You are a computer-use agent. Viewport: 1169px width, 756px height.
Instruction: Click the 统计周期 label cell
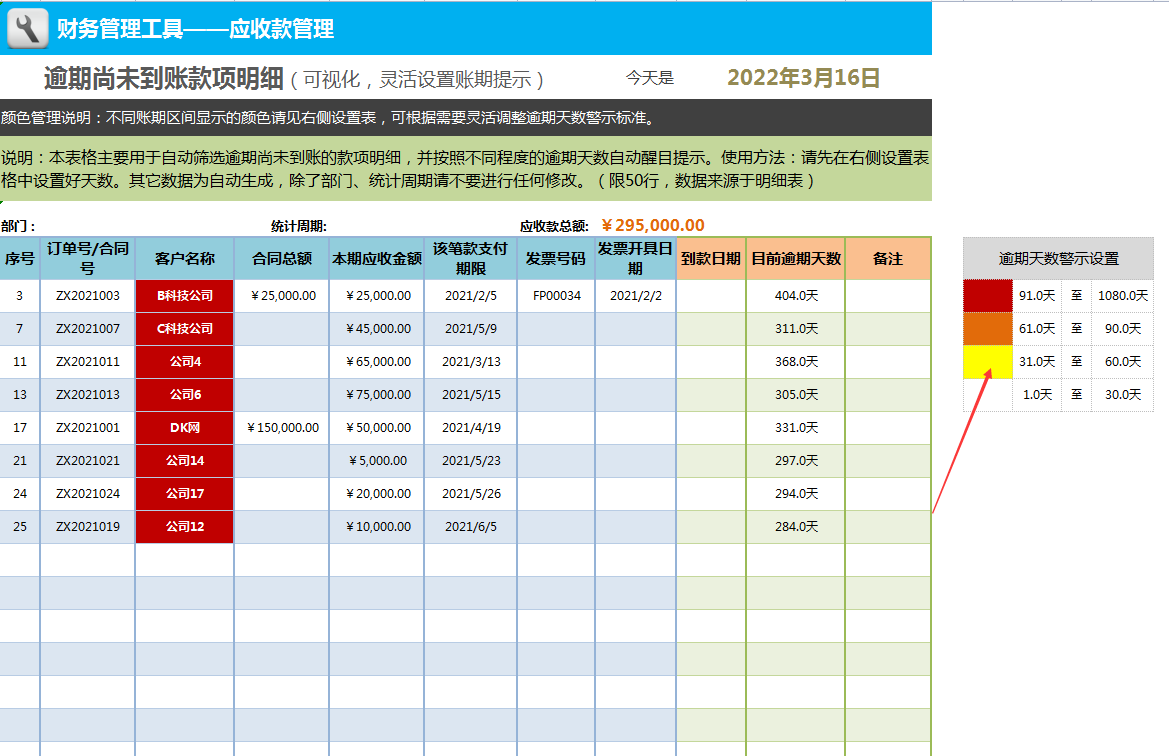(x=298, y=226)
